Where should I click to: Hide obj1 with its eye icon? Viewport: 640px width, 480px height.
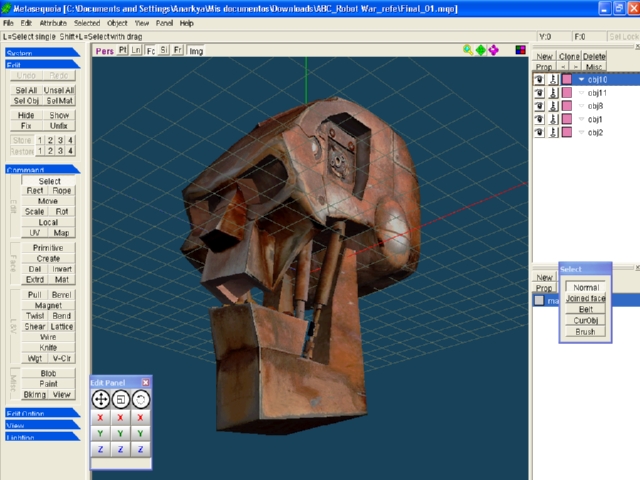click(539, 119)
